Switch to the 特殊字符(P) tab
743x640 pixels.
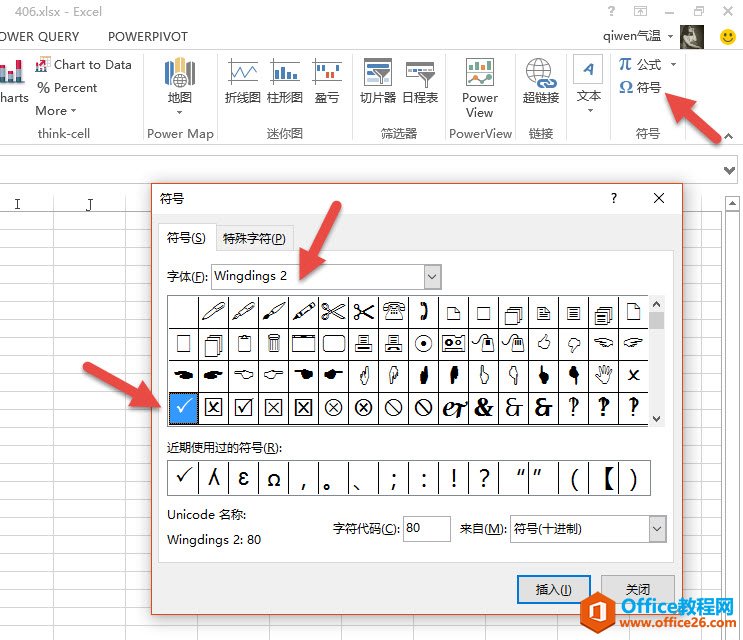tap(254, 238)
